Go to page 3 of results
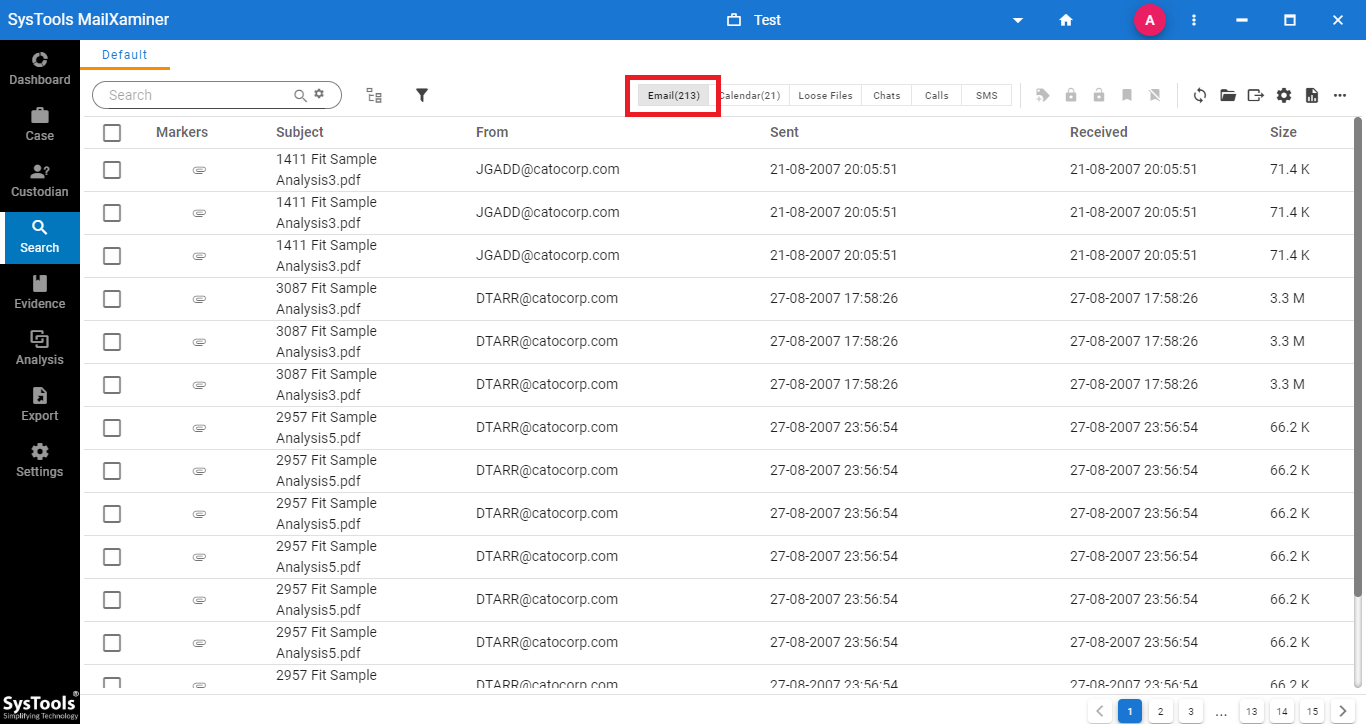 click(1190, 712)
